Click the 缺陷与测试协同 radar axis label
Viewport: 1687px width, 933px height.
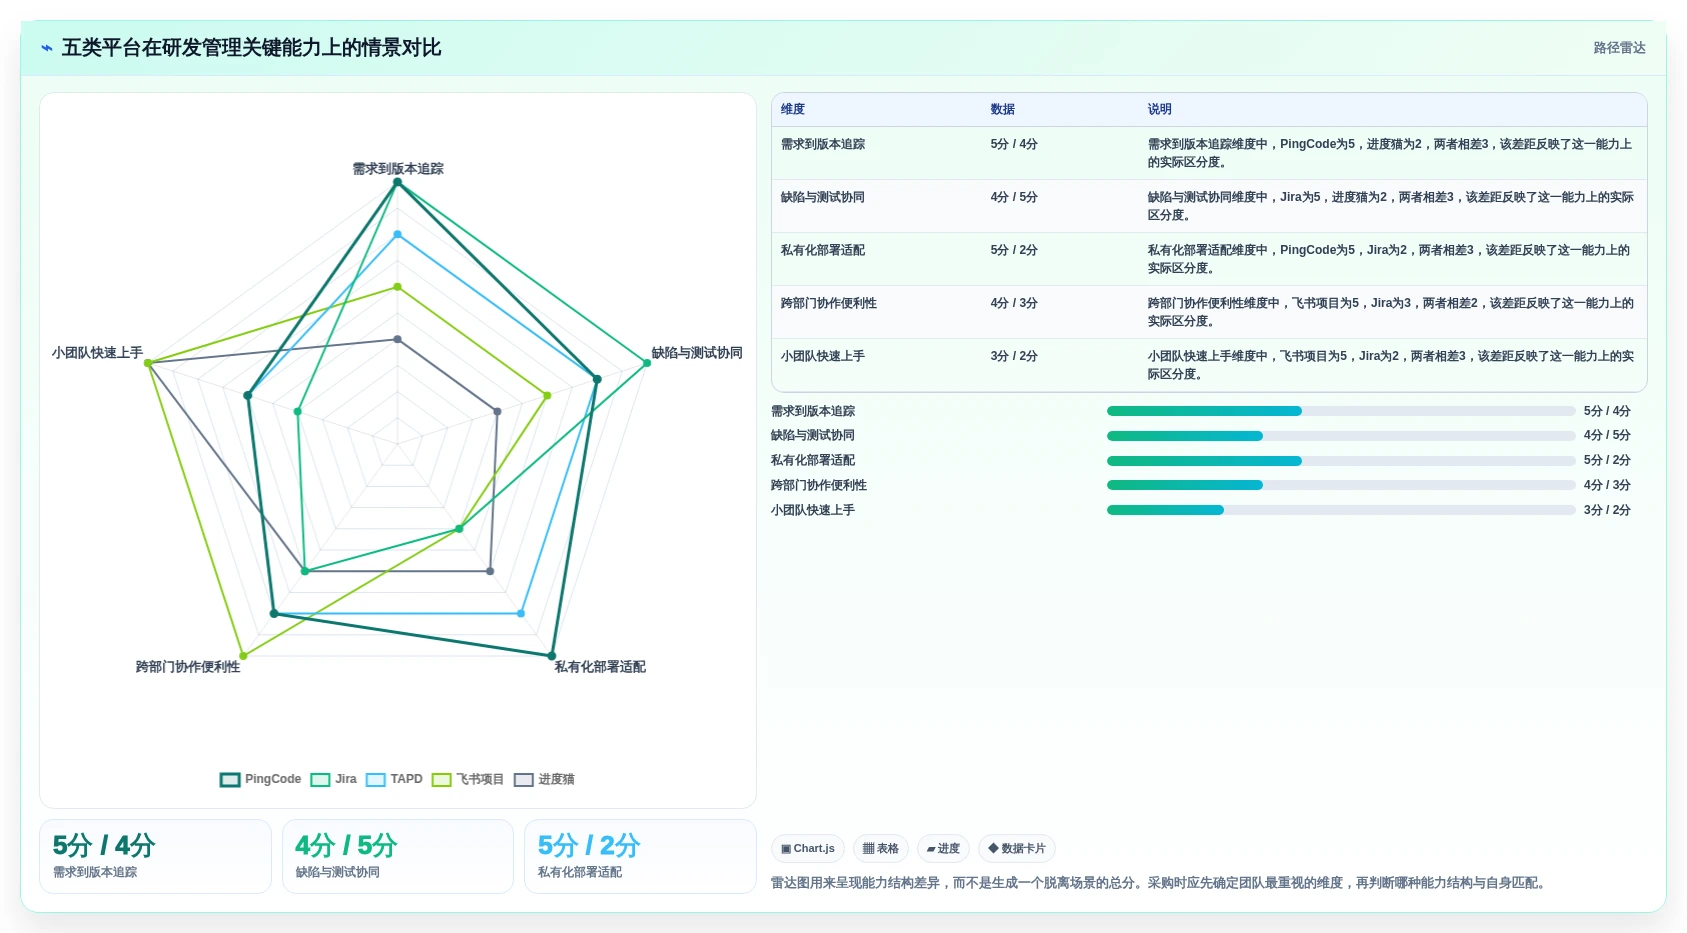697,353
